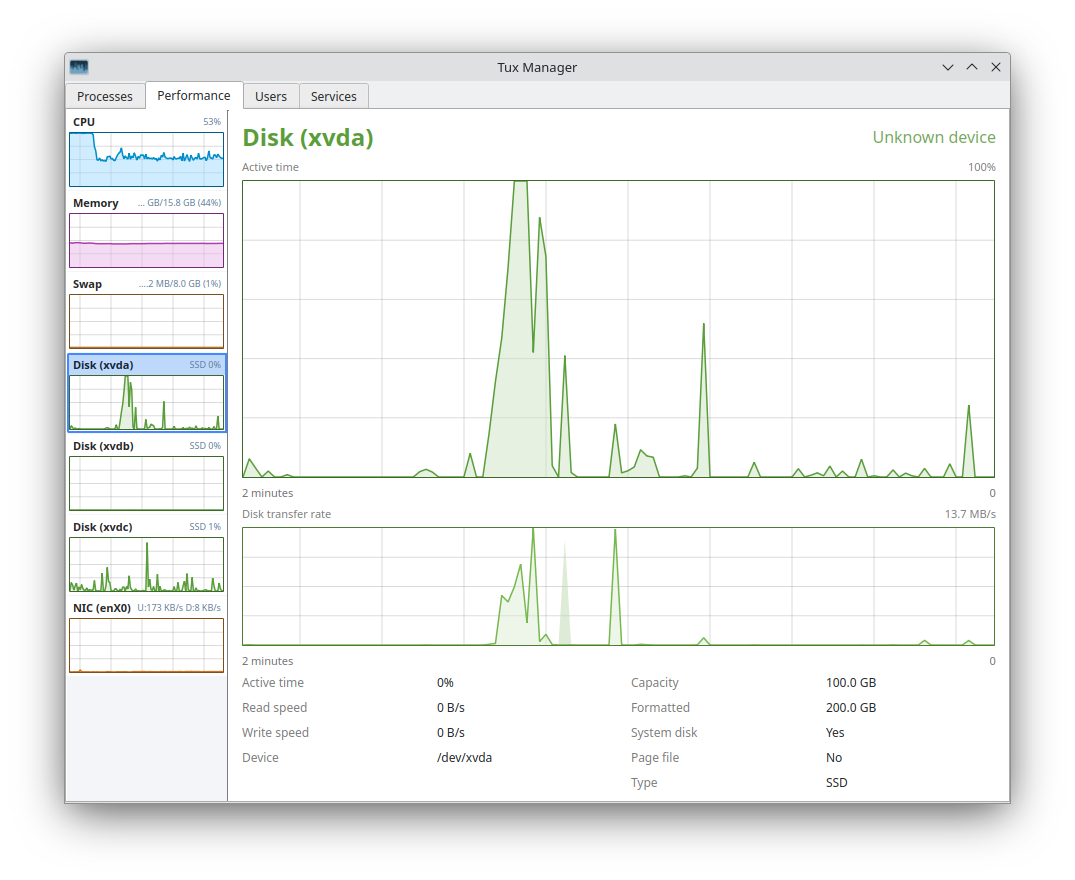Click the 'System disk' label

point(664,733)
